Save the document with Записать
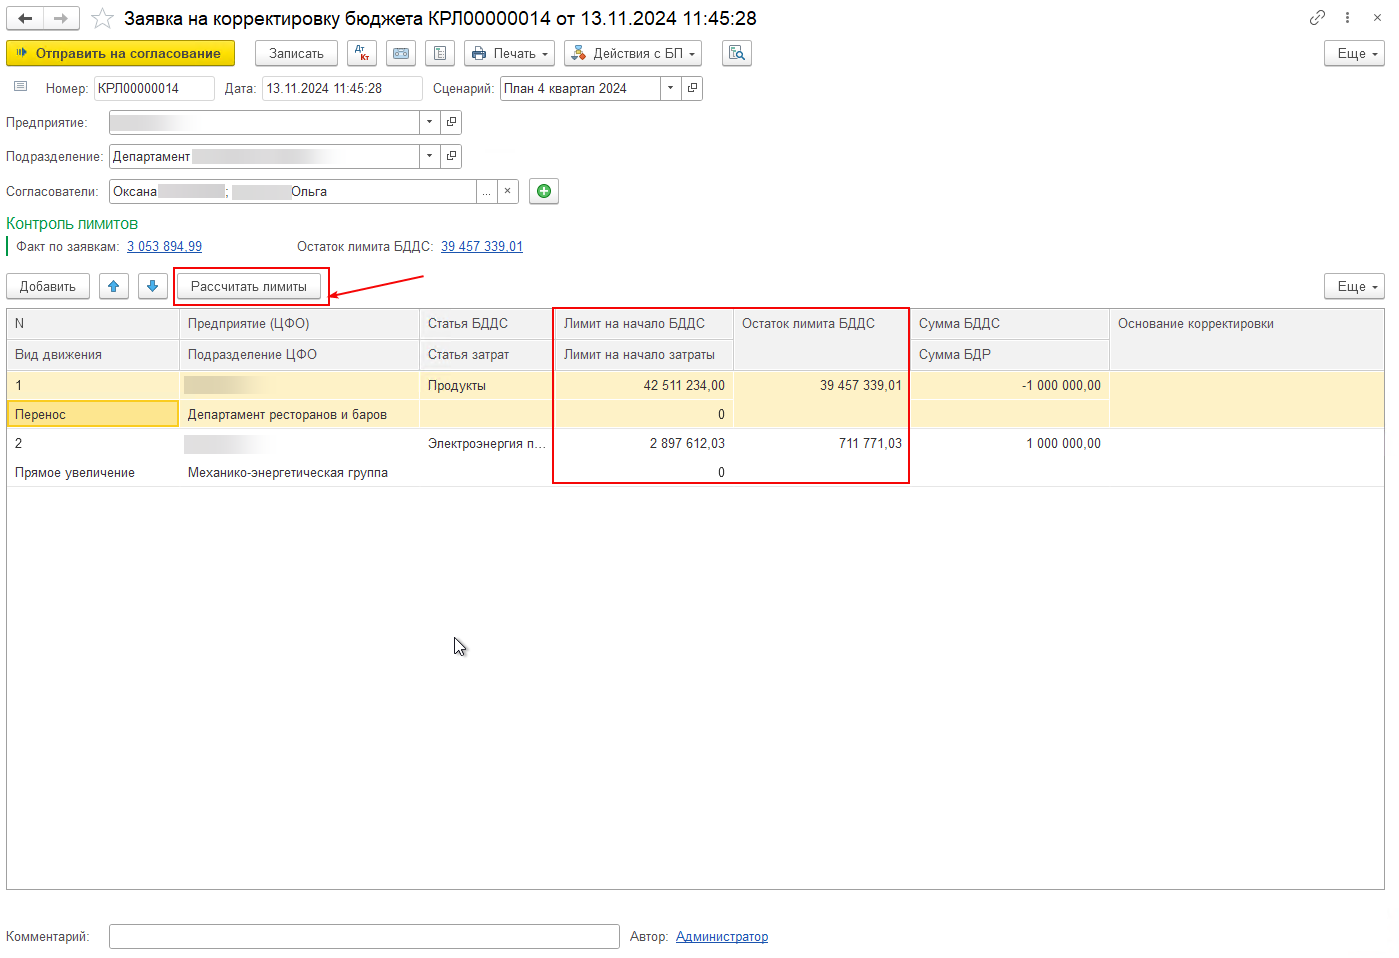The width and height of the screenshot is (1399, 958). pos(296,53)
